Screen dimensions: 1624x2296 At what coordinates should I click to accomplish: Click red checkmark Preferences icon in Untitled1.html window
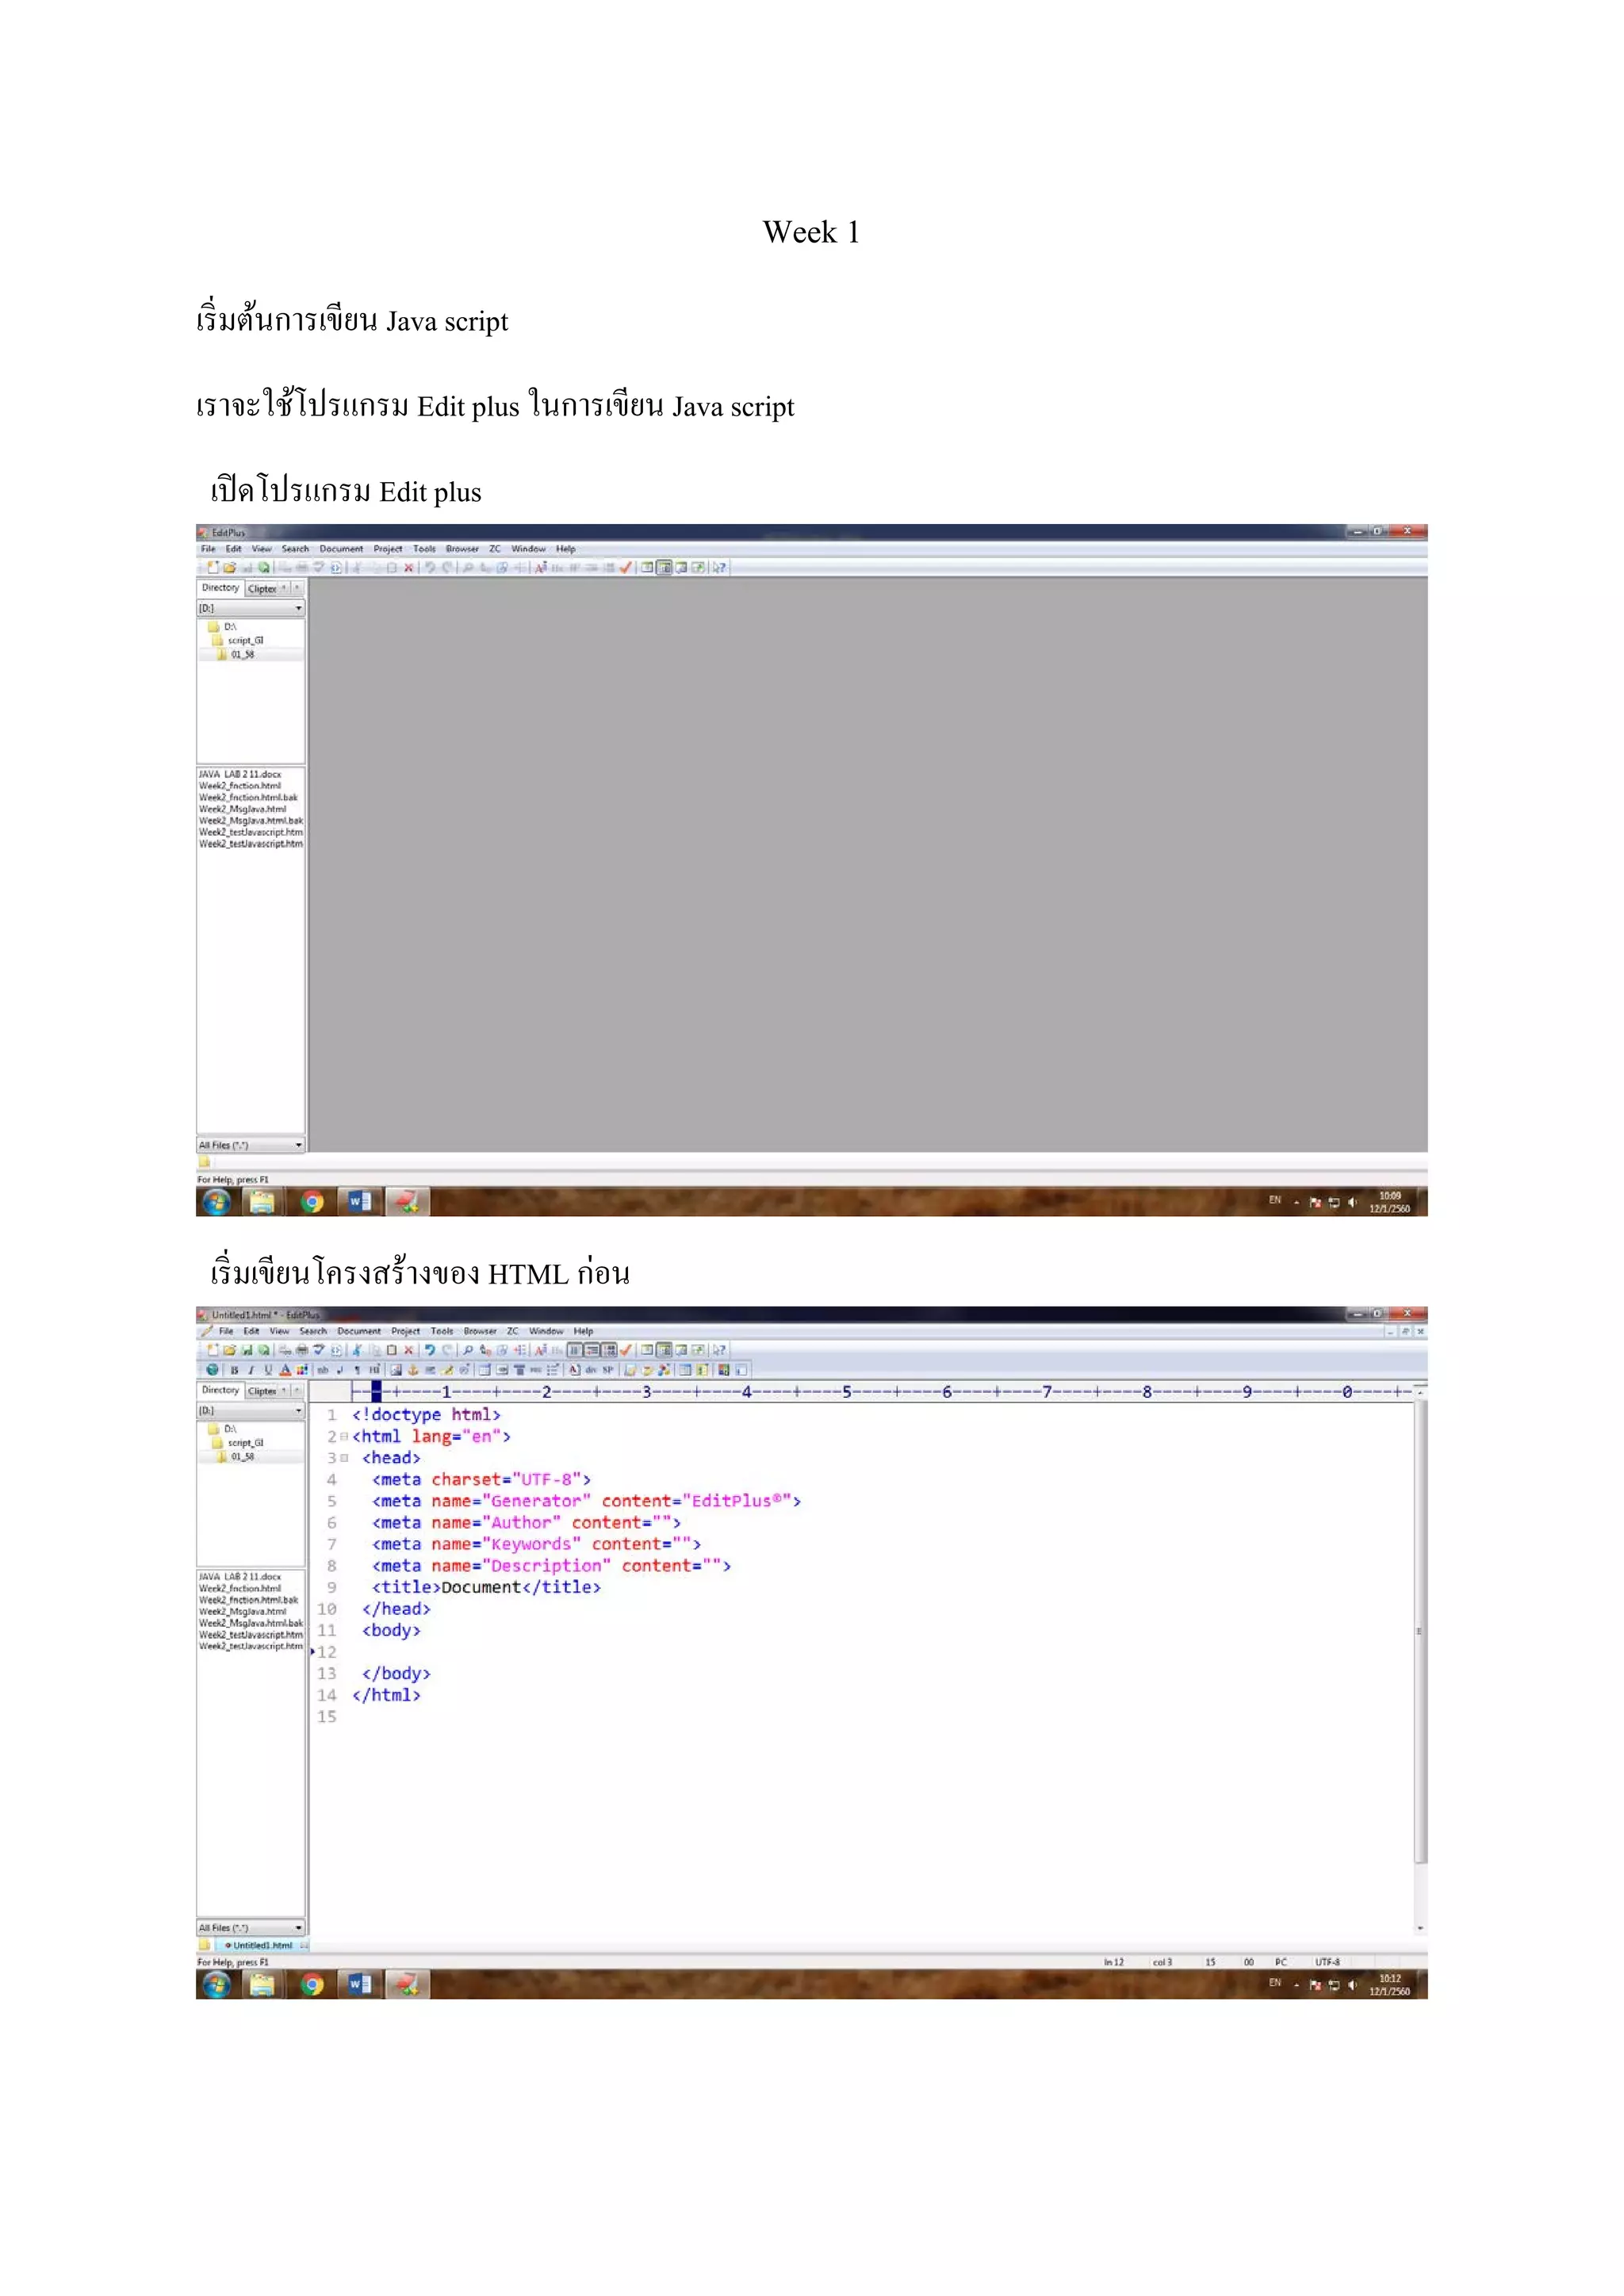tap(626, 1350)
